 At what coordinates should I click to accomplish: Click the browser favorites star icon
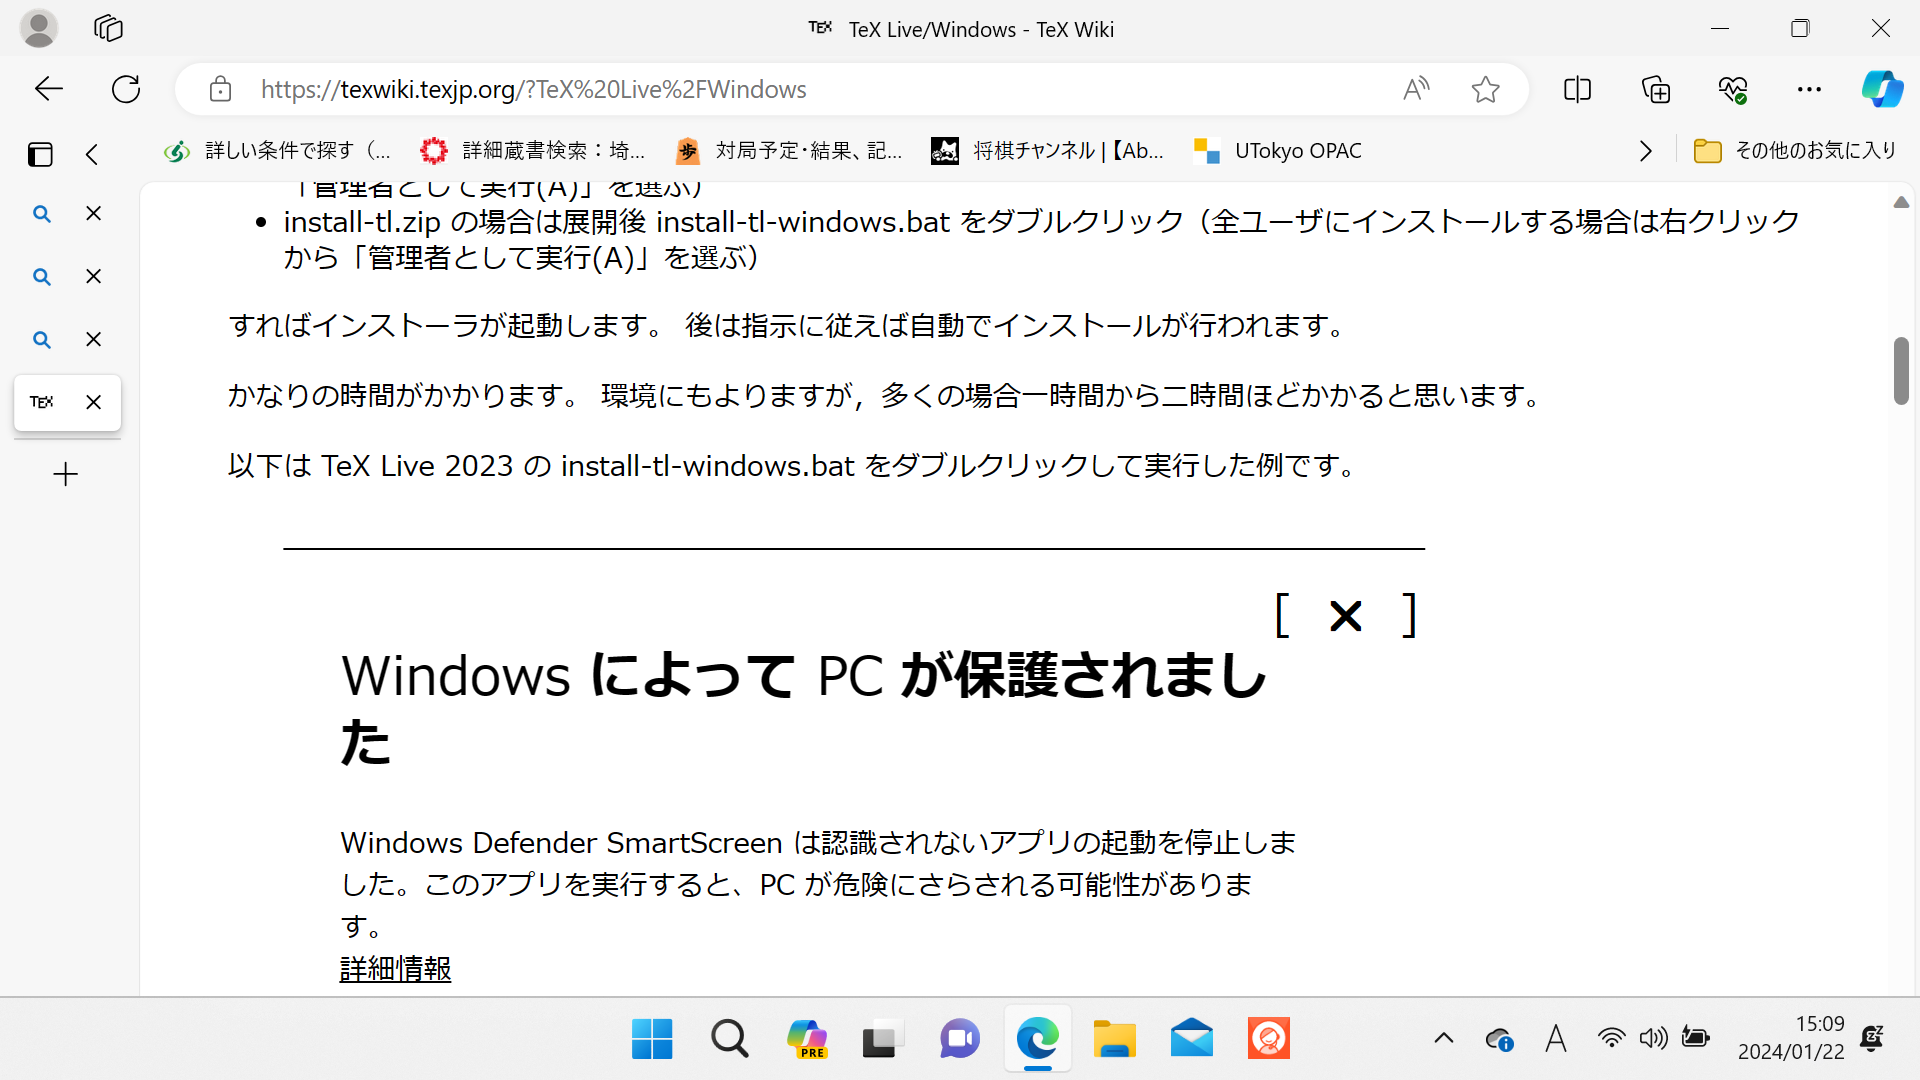1486,90
